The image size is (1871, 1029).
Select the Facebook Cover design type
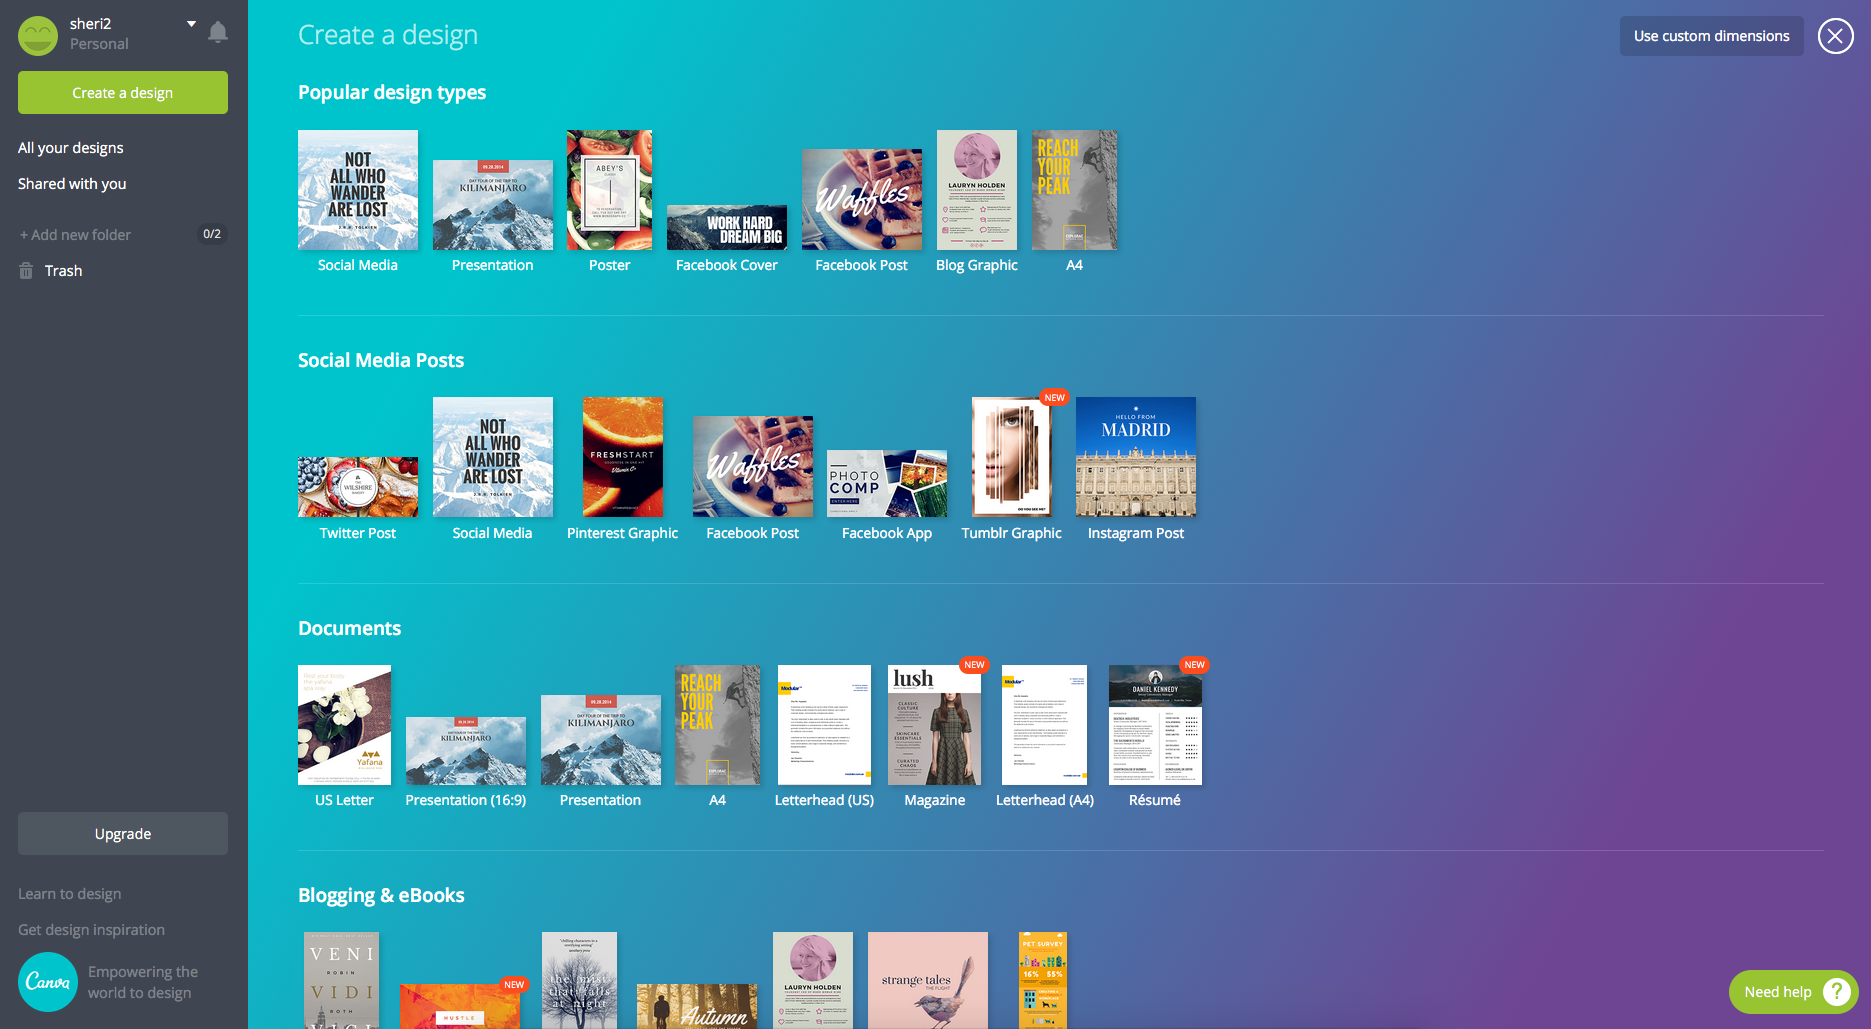tap(727, 228)
